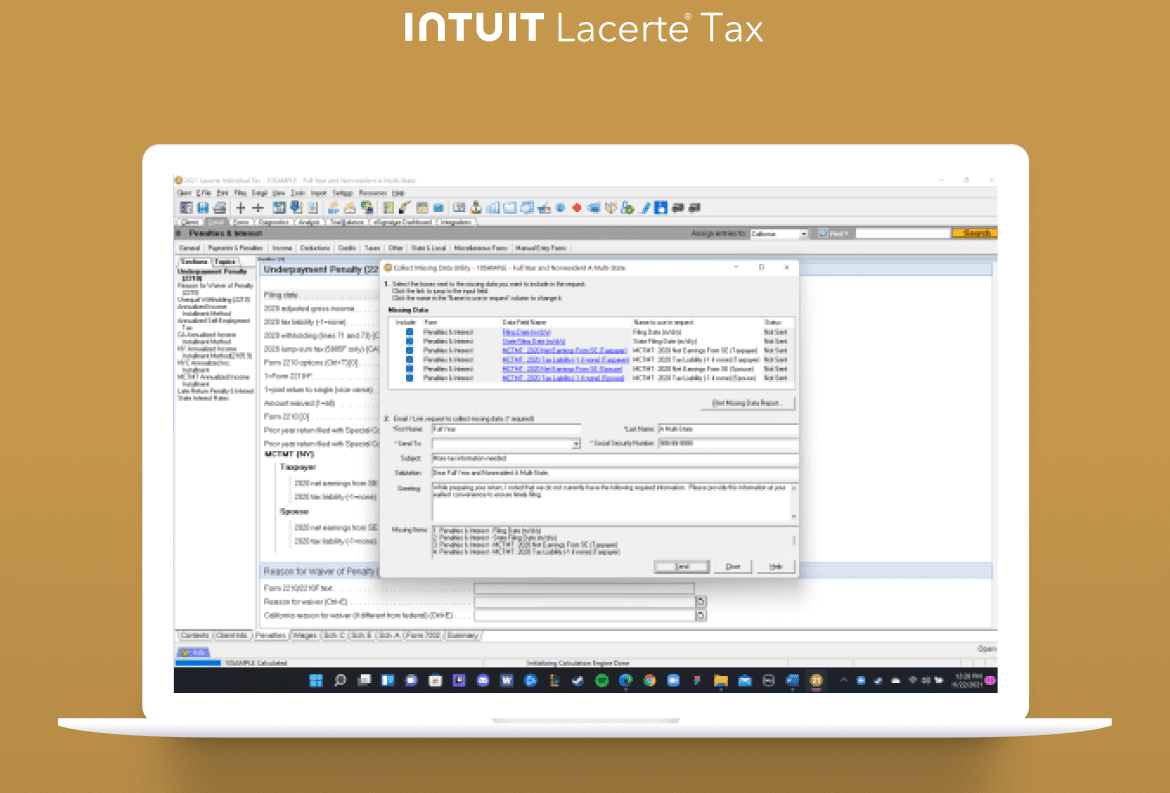Open Word from the taskbar
The image size is (1170, 793).
point(507,680)
